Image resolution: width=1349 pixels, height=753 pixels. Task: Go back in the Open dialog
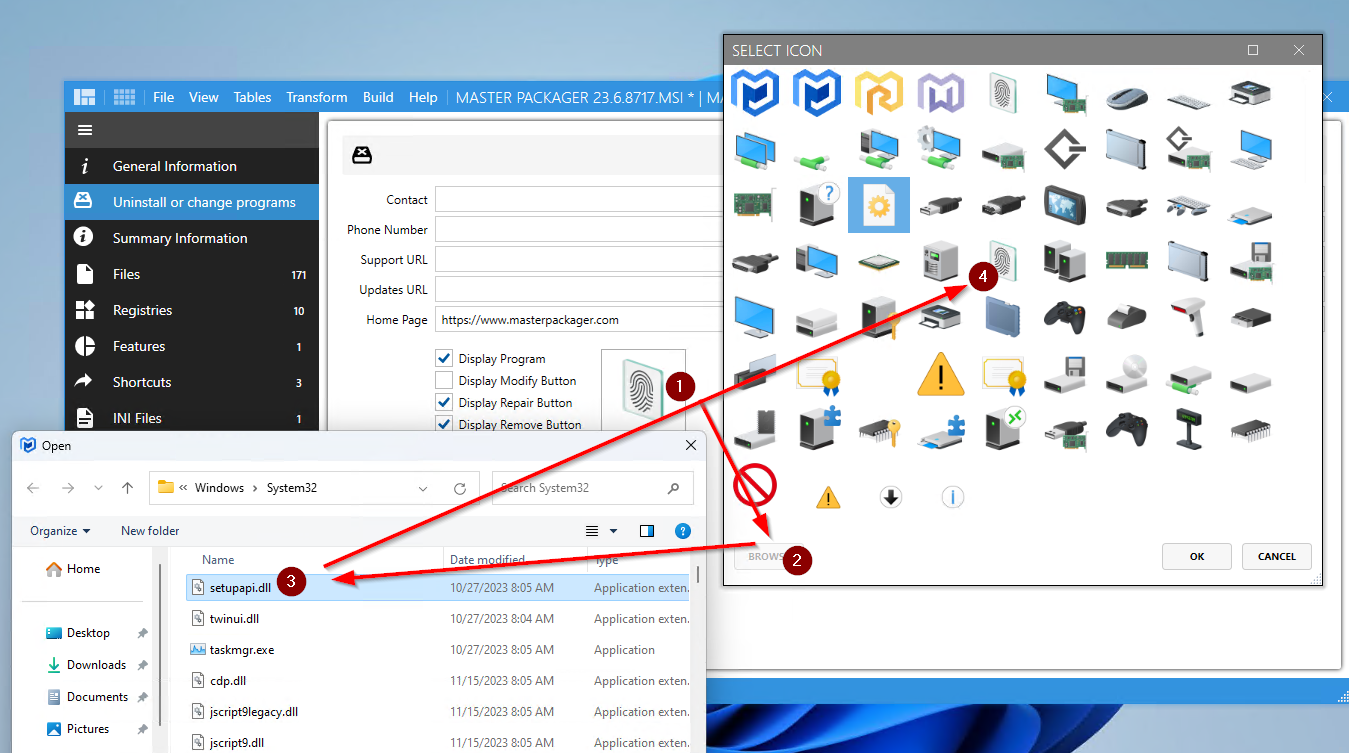coord(33,488)
